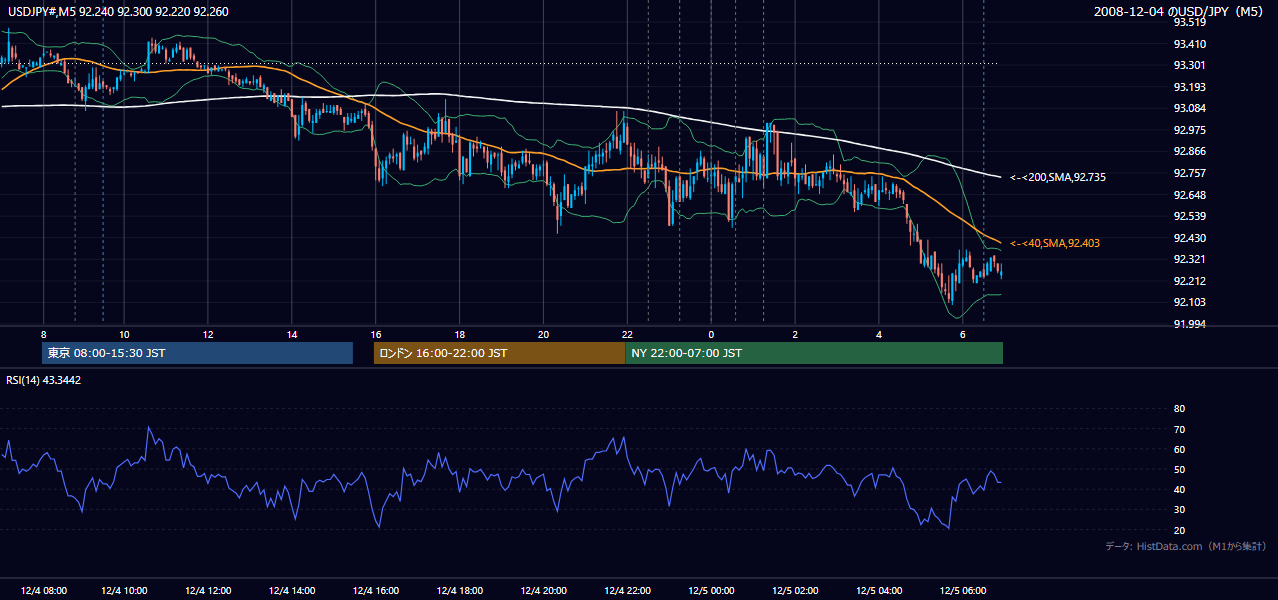Screen dimensions: 1278x600
Task: Click hour label 16 under the price chart
Action: [x=376, y=334]
